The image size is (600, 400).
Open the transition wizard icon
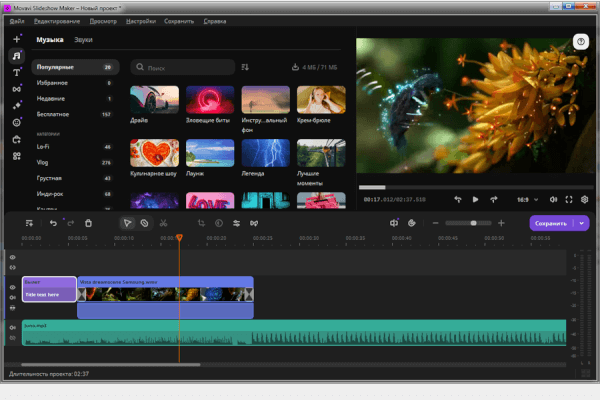[254, 223]
